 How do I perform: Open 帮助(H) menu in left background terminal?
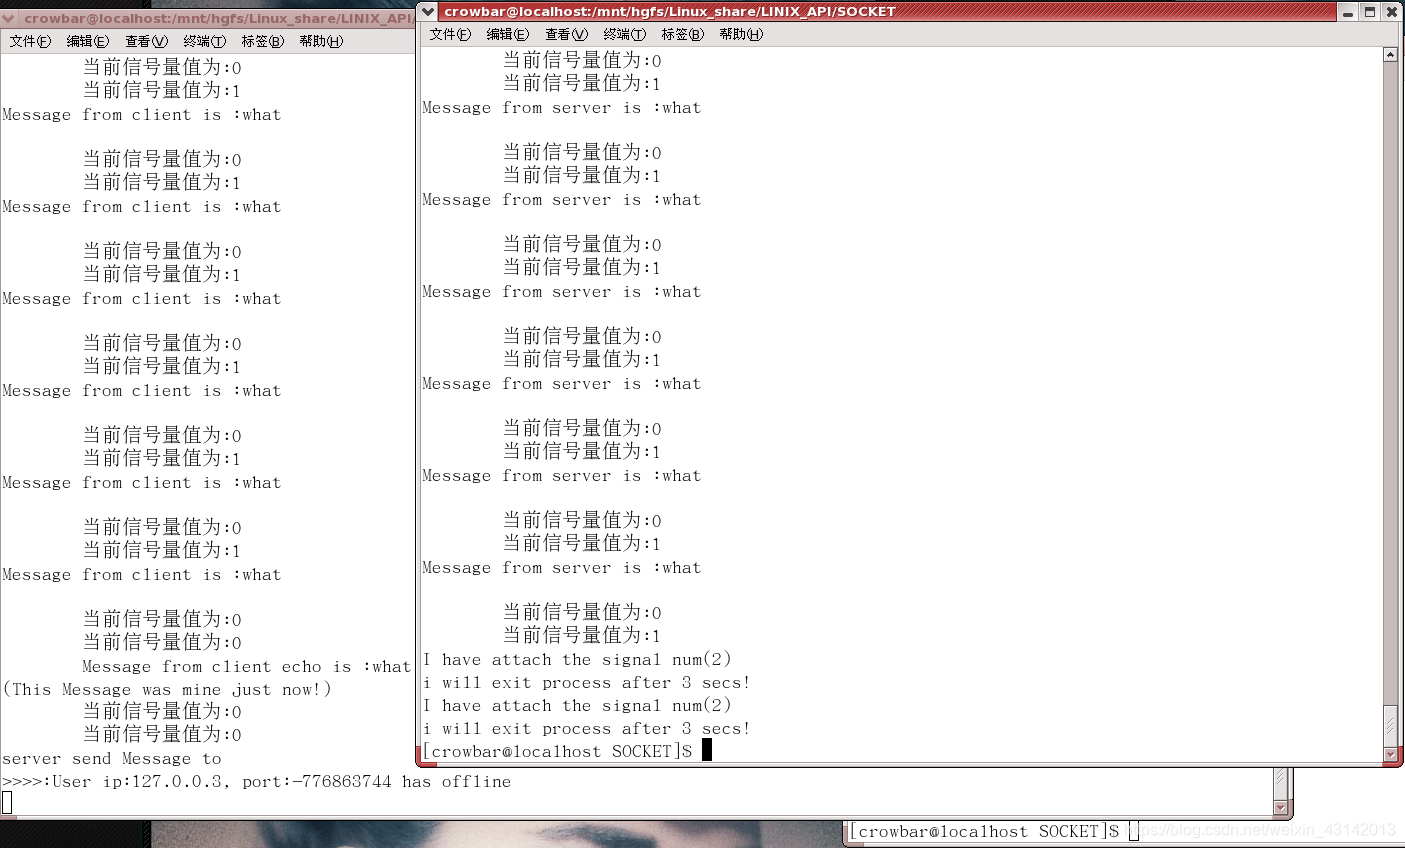(x=321, y=41)
